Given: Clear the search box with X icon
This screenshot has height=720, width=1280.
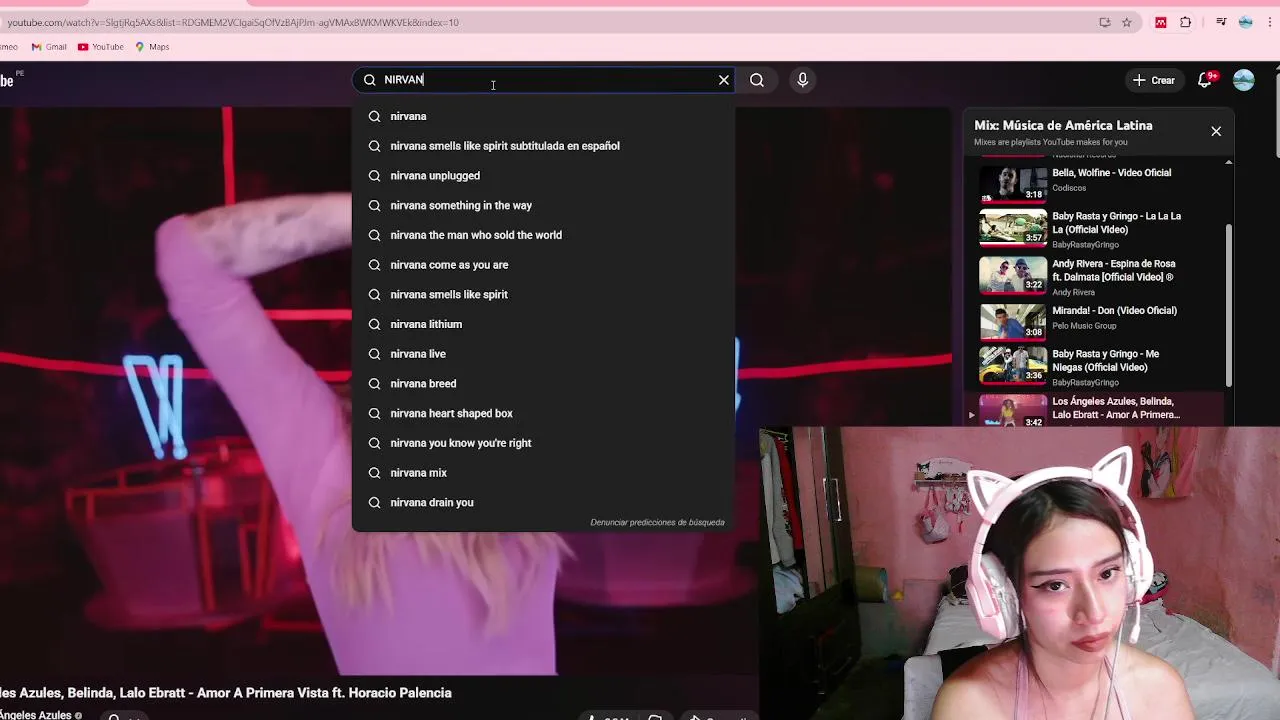Looking at the screenshot, I should tap(724, 80).
